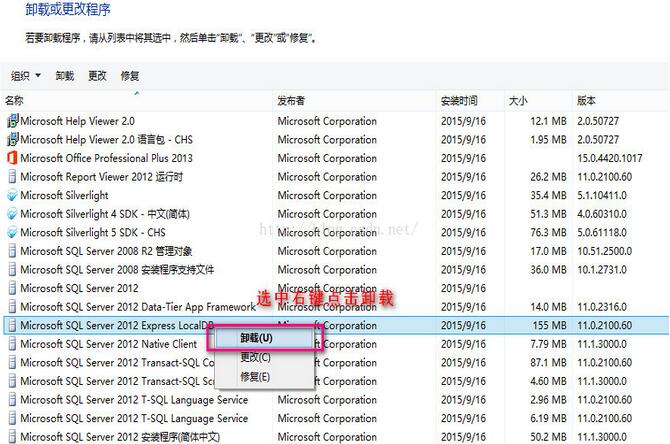
Task: Select Microsoft Help Viewer 2.0 name text
Action: 77,121
